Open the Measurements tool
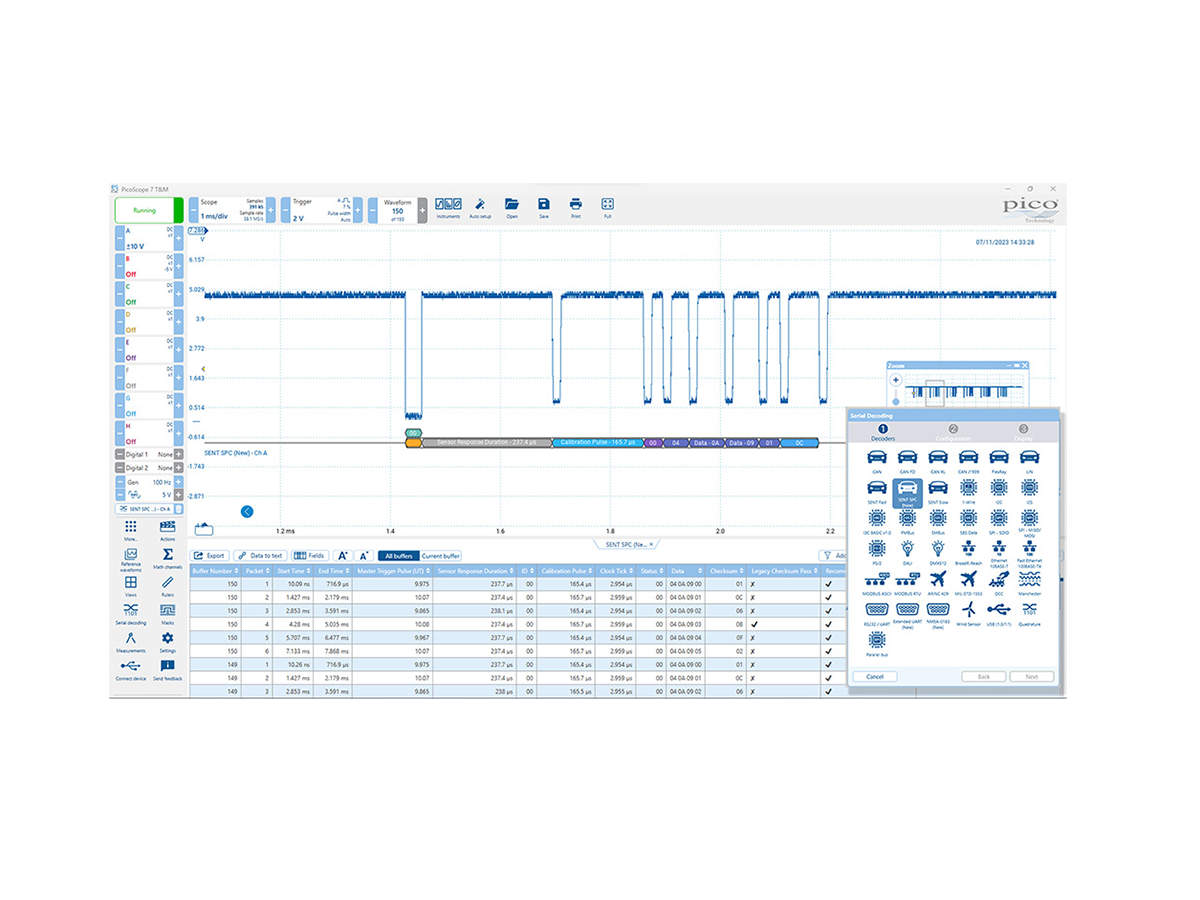Image resolution: width=1200 pixels, height=900 pixels. point(131,641)
